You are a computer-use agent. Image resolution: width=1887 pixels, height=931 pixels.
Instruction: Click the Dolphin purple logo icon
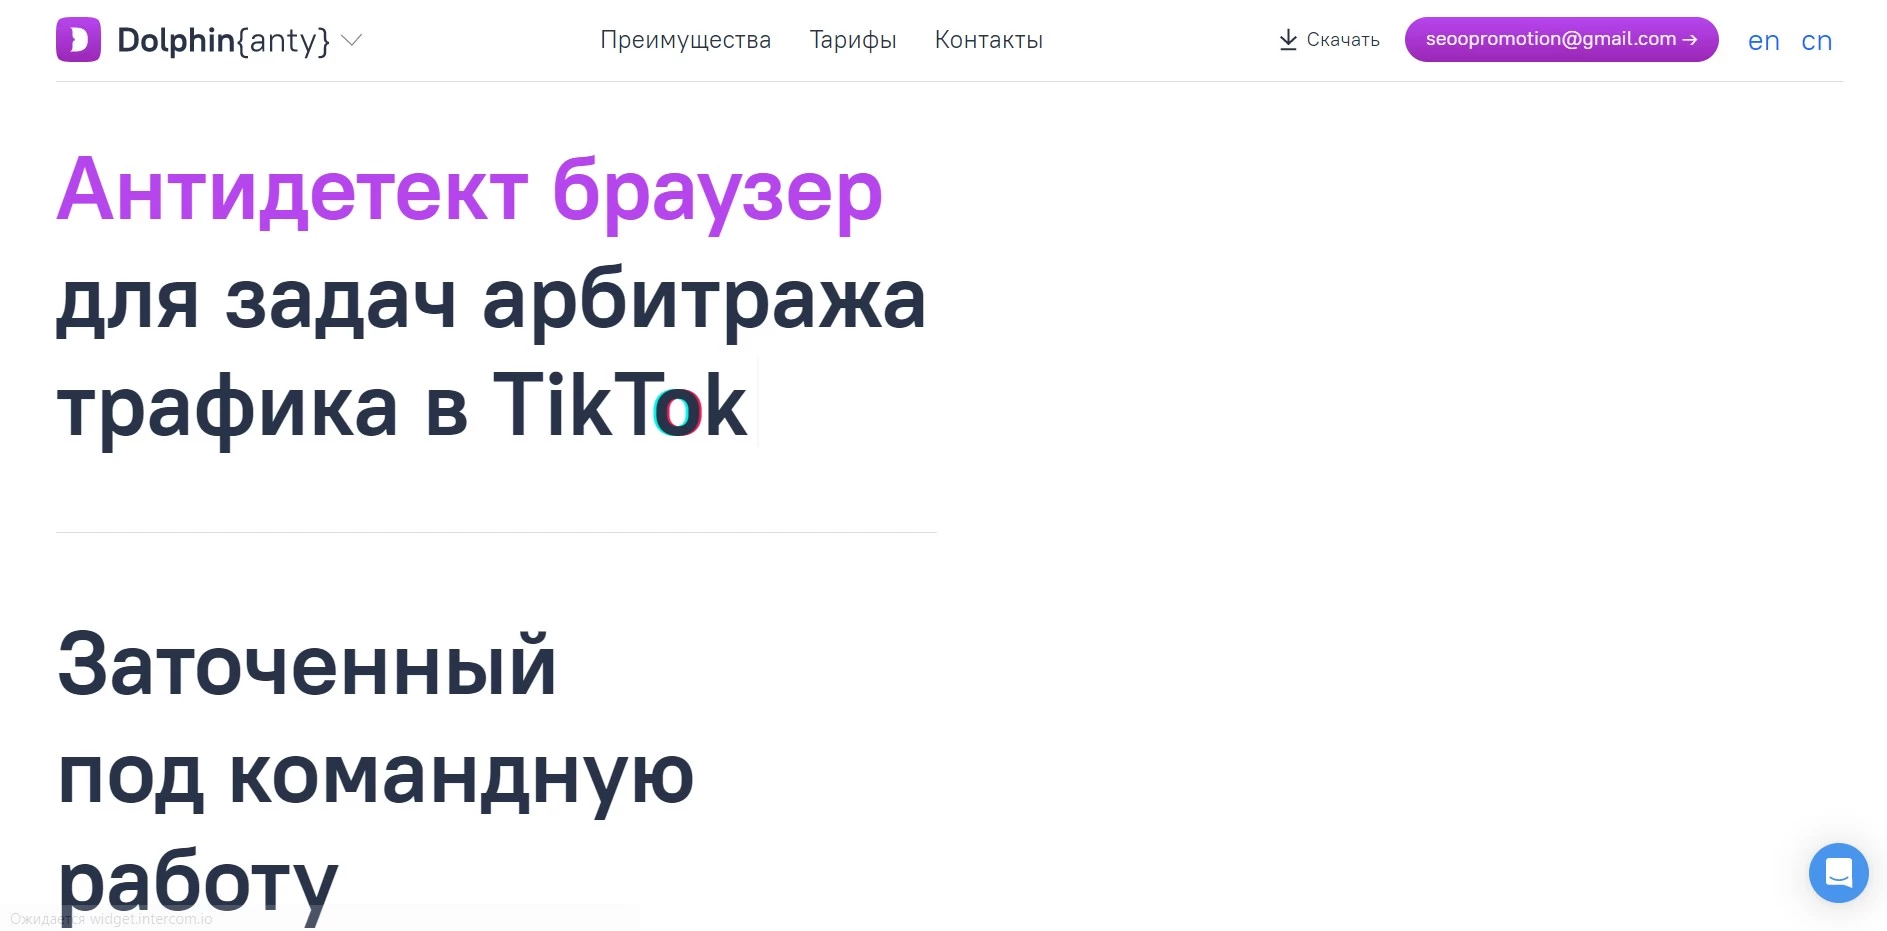78,40
